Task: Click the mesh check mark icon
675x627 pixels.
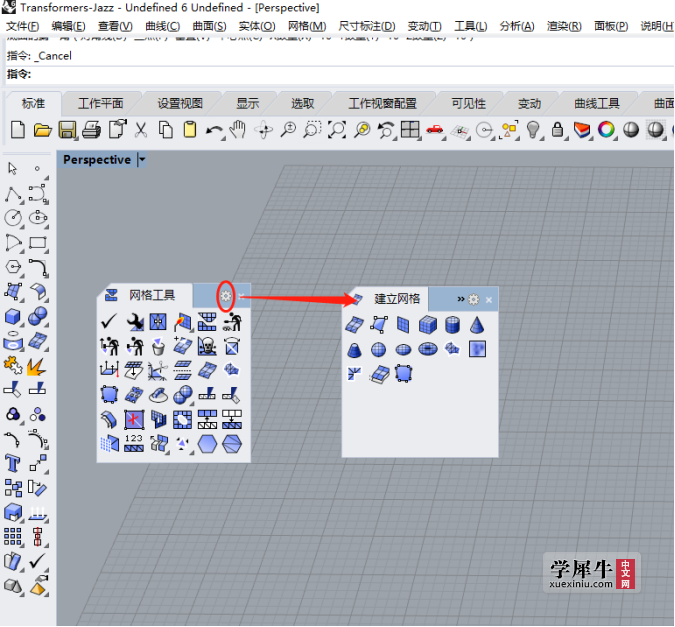Action: tap(109, 321)
